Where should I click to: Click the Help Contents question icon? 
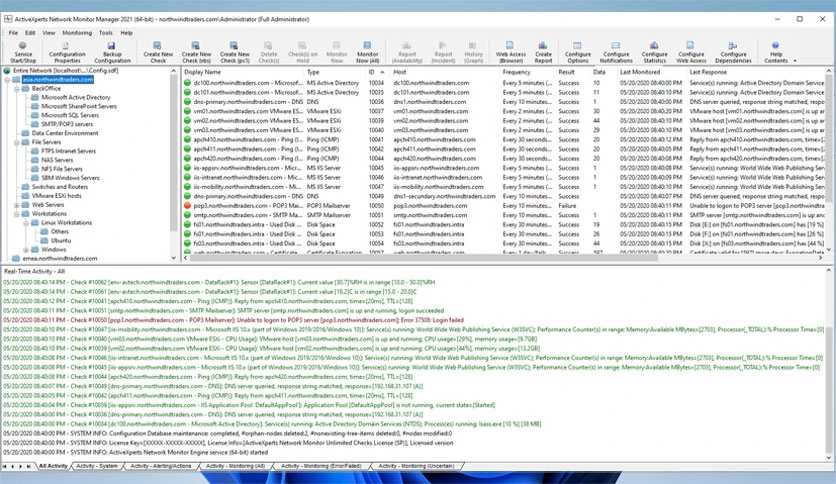(775, 46)
